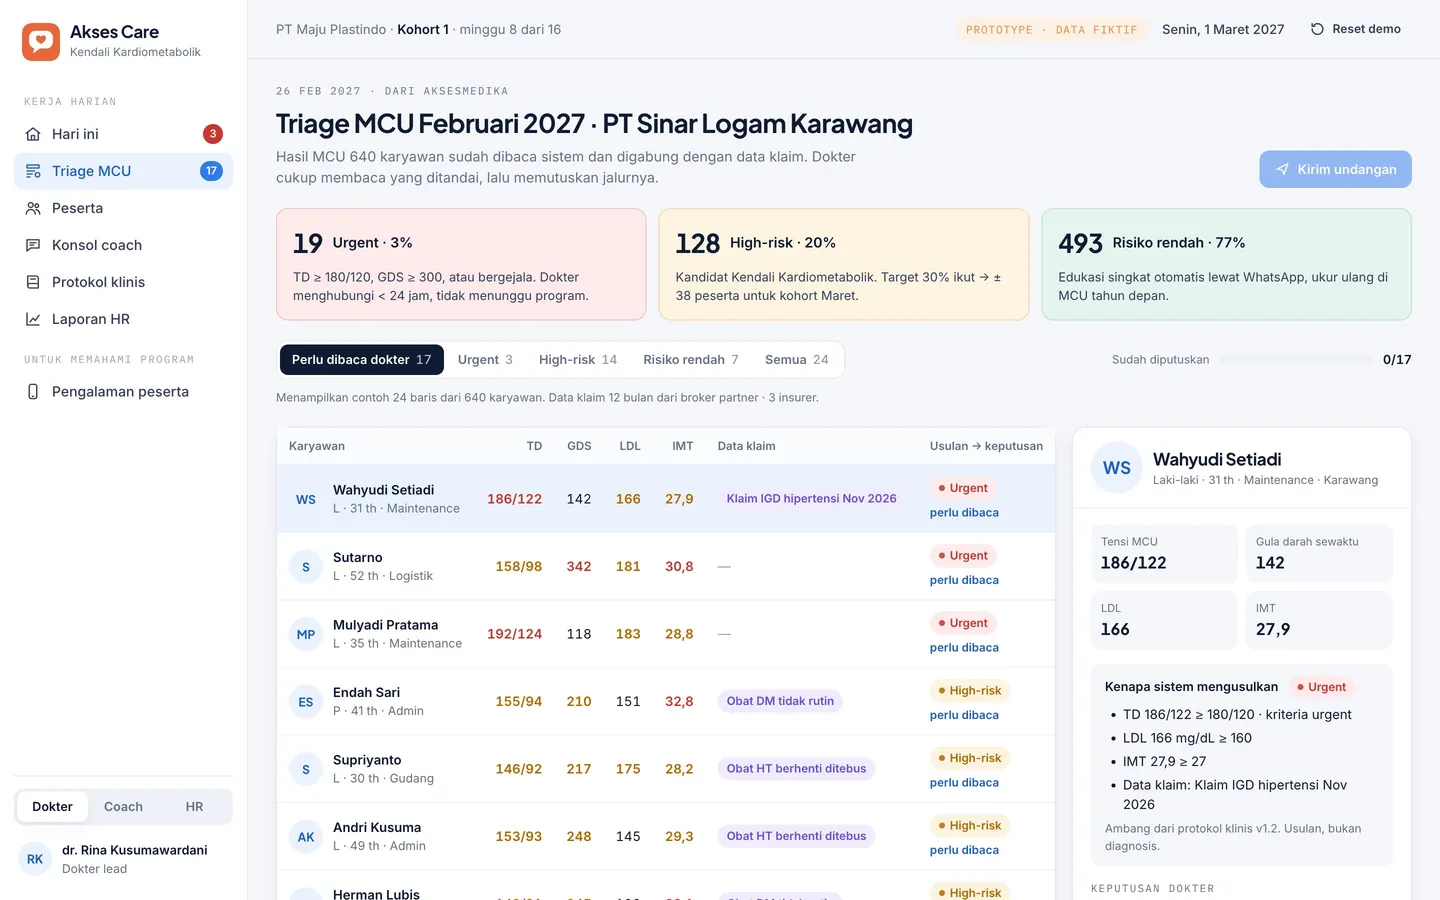Viewport: 1440px width, 900px height.
Task: Open perlu dibaca link for Sutarno
Action: (964, 580)
